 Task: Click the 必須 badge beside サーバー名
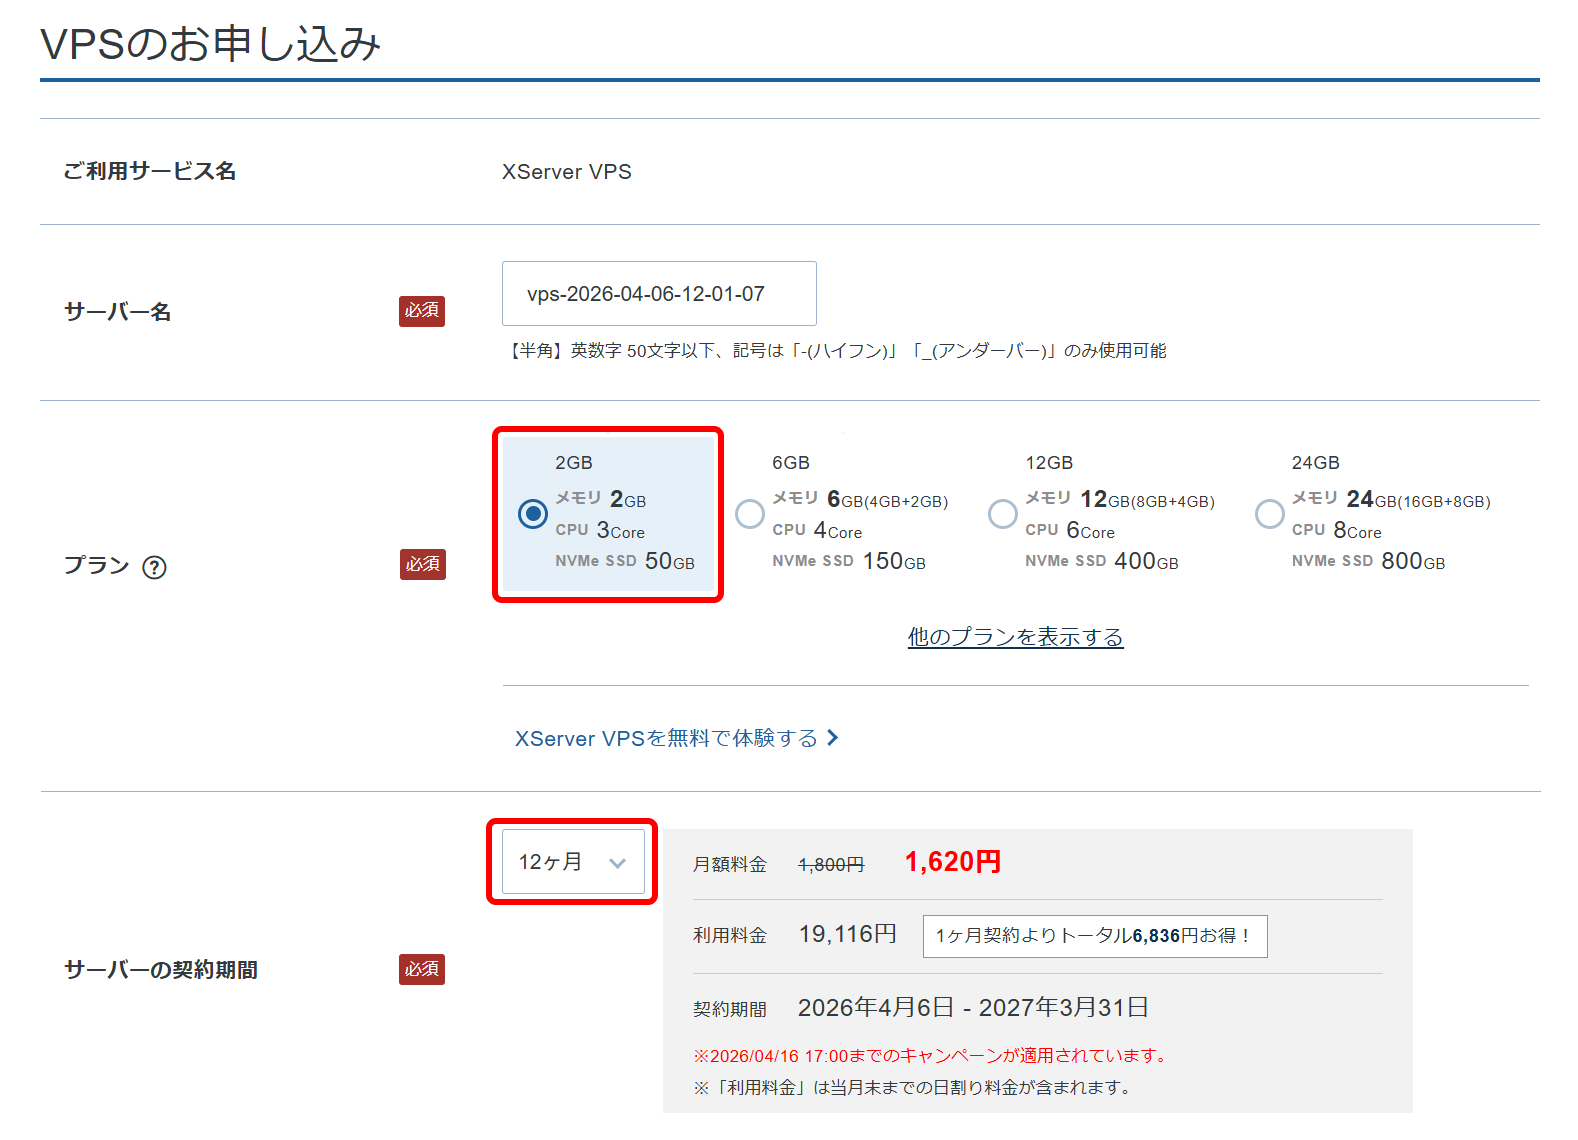pyautogui.click(x=422, y=311)
